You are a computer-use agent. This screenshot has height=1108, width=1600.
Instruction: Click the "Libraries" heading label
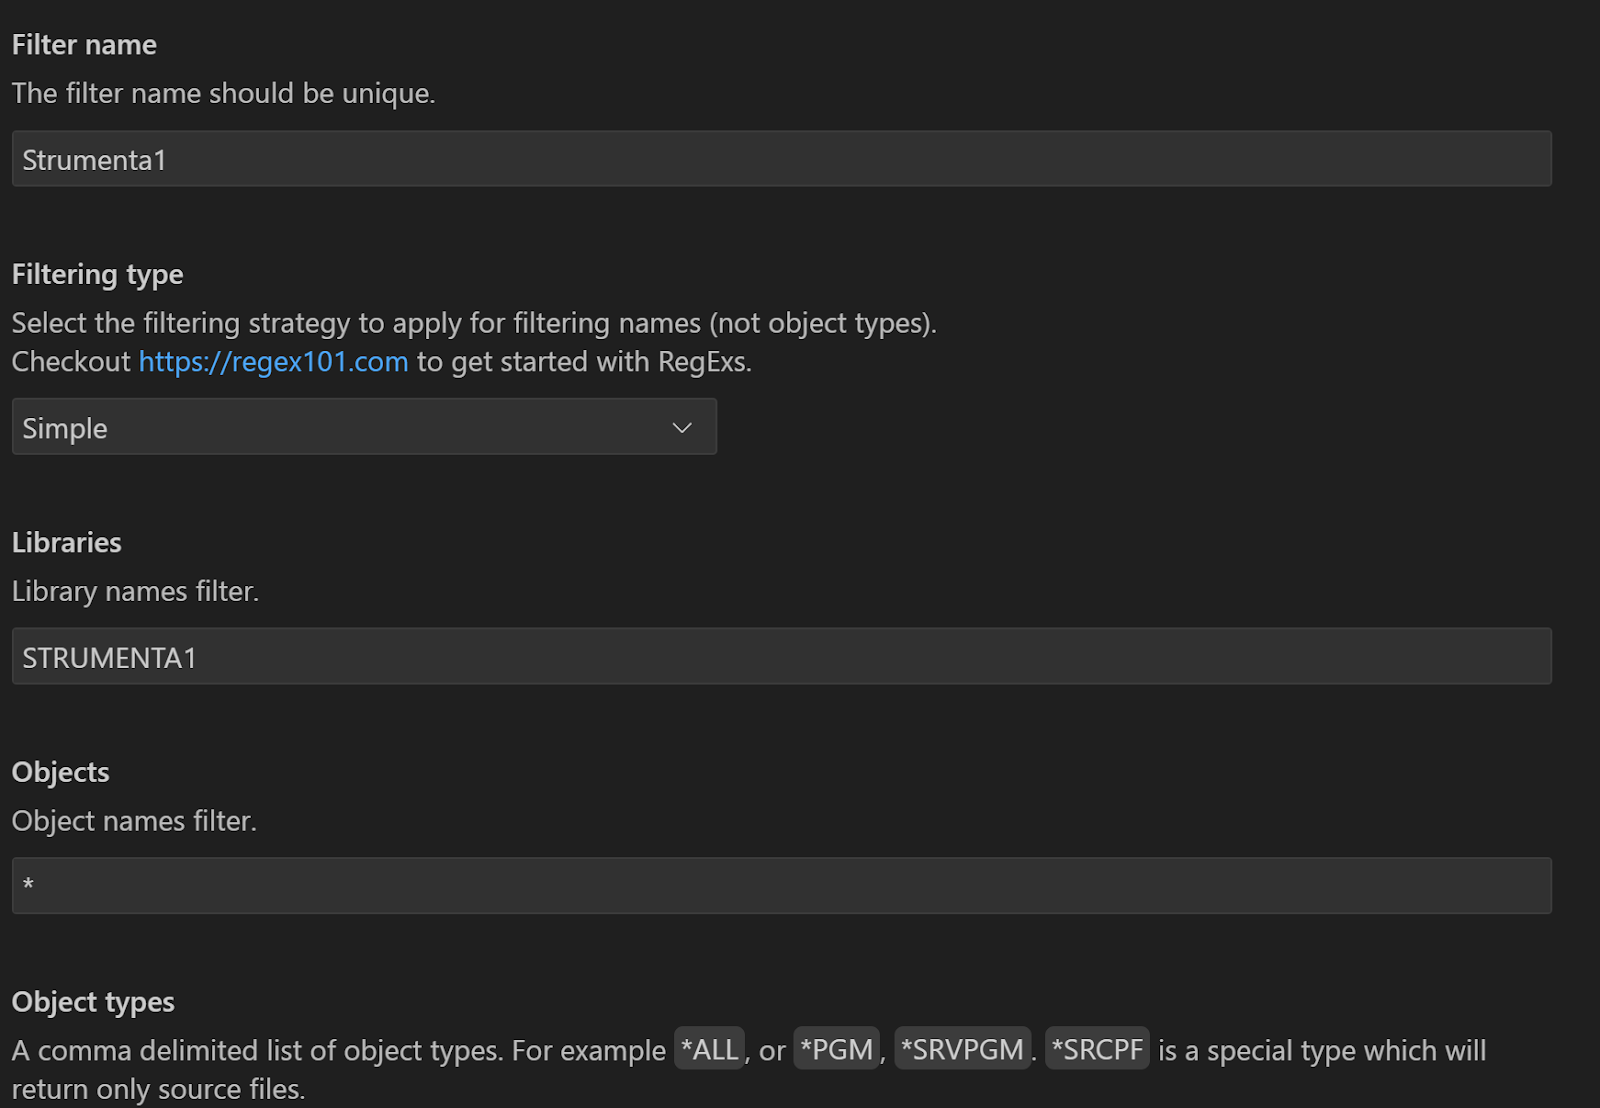[66, 543]
